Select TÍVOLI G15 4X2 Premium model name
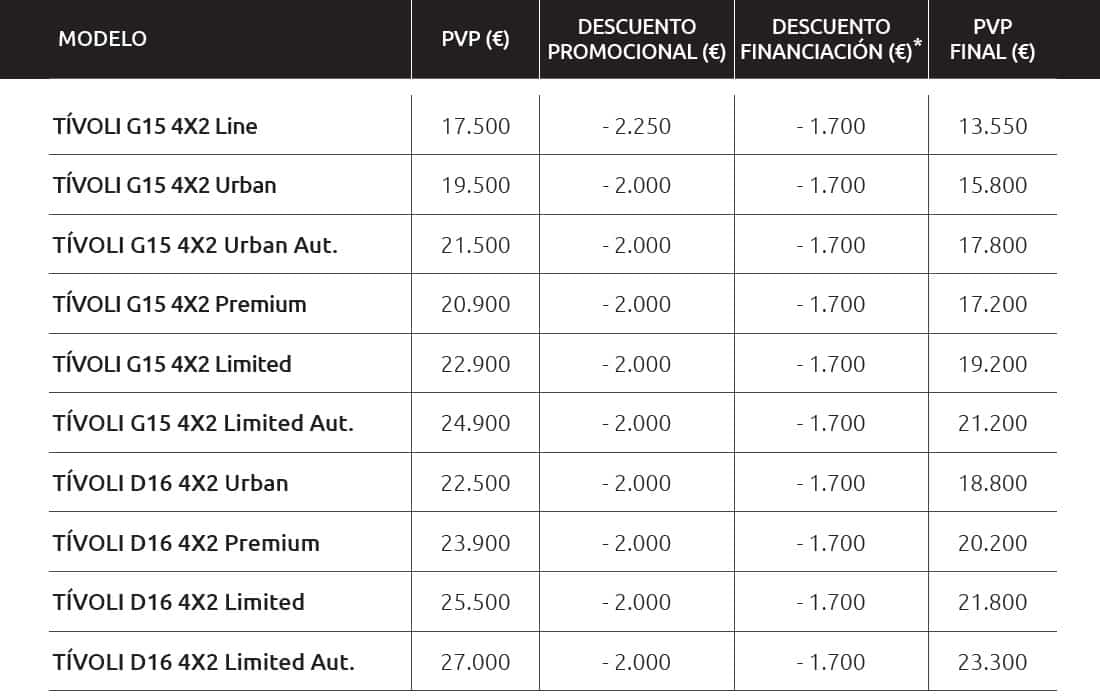 click(x=180, y=304)
